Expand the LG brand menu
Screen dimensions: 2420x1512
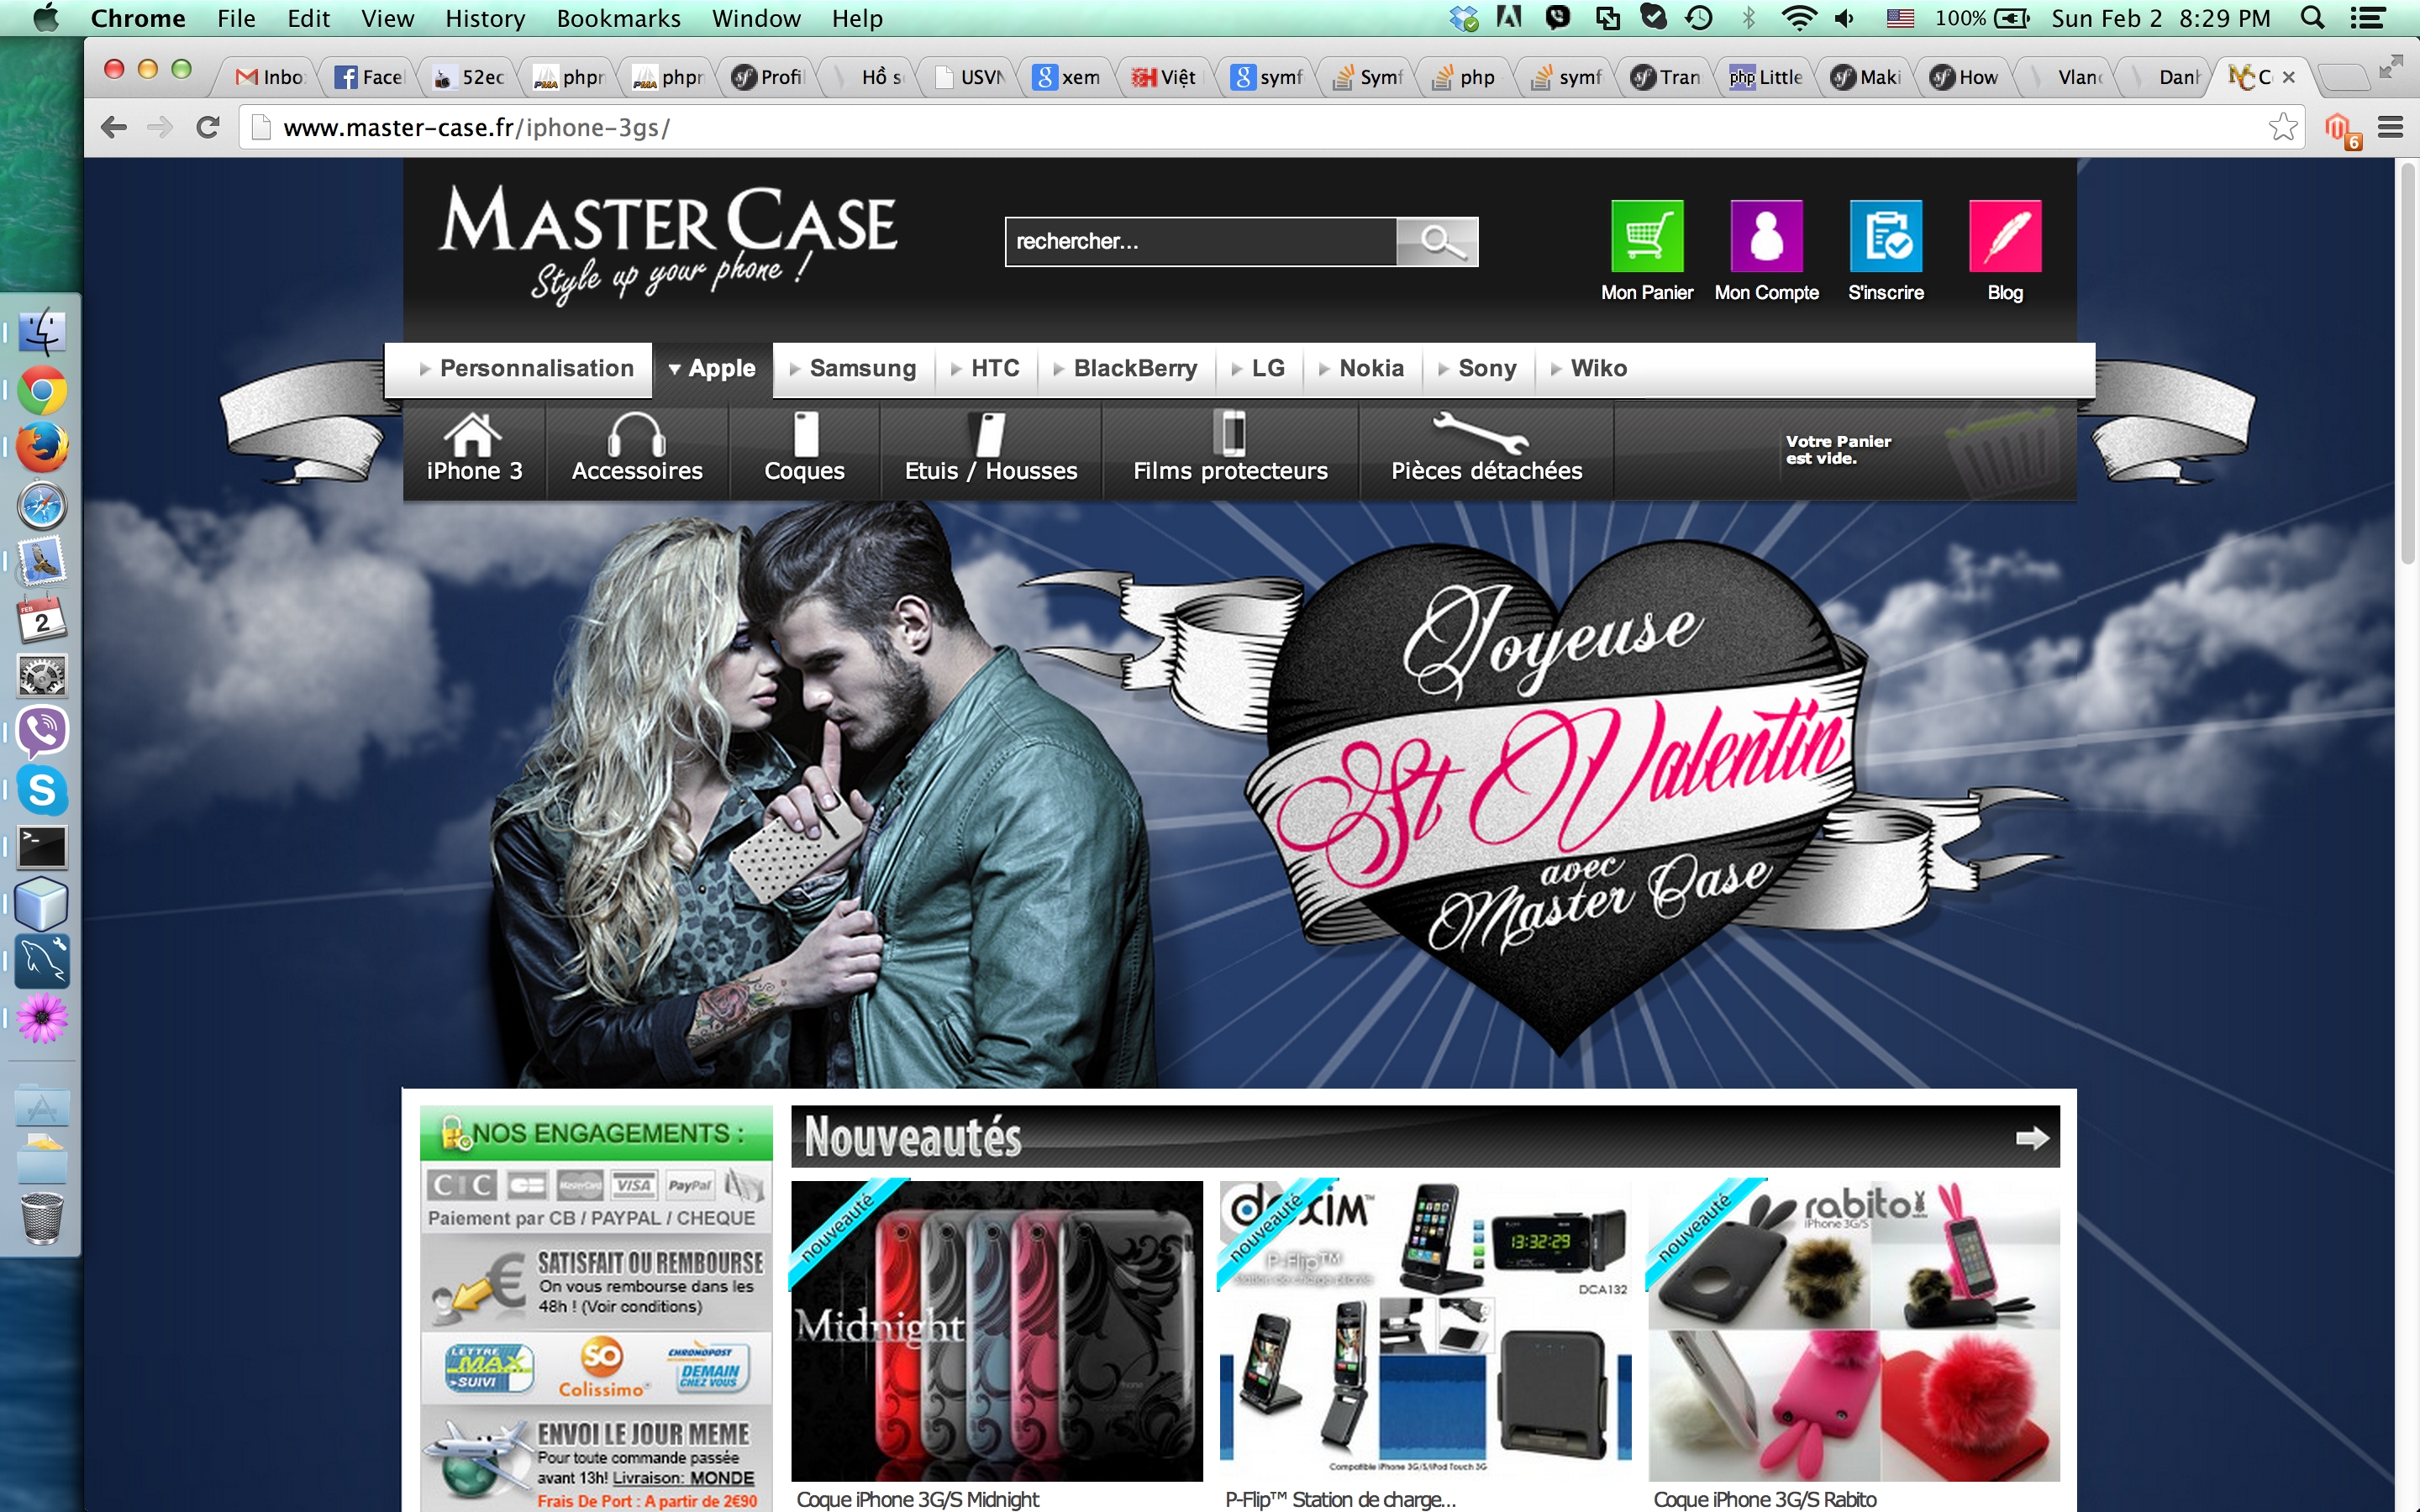click(1258, 368)
